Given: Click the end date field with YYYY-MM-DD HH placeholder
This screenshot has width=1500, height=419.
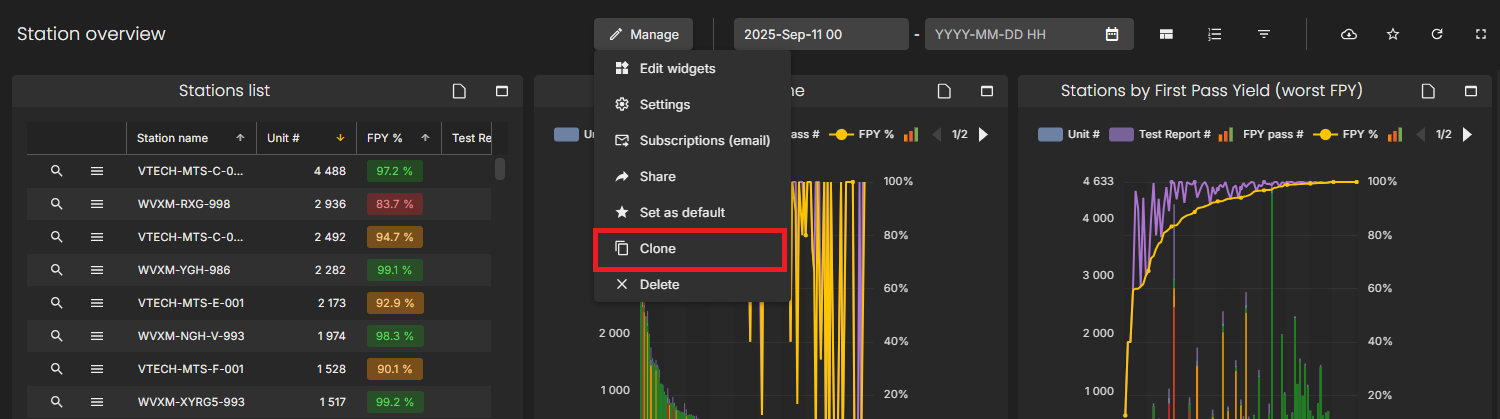Looking at the screenshot, I should click(x=1029, y=34).
